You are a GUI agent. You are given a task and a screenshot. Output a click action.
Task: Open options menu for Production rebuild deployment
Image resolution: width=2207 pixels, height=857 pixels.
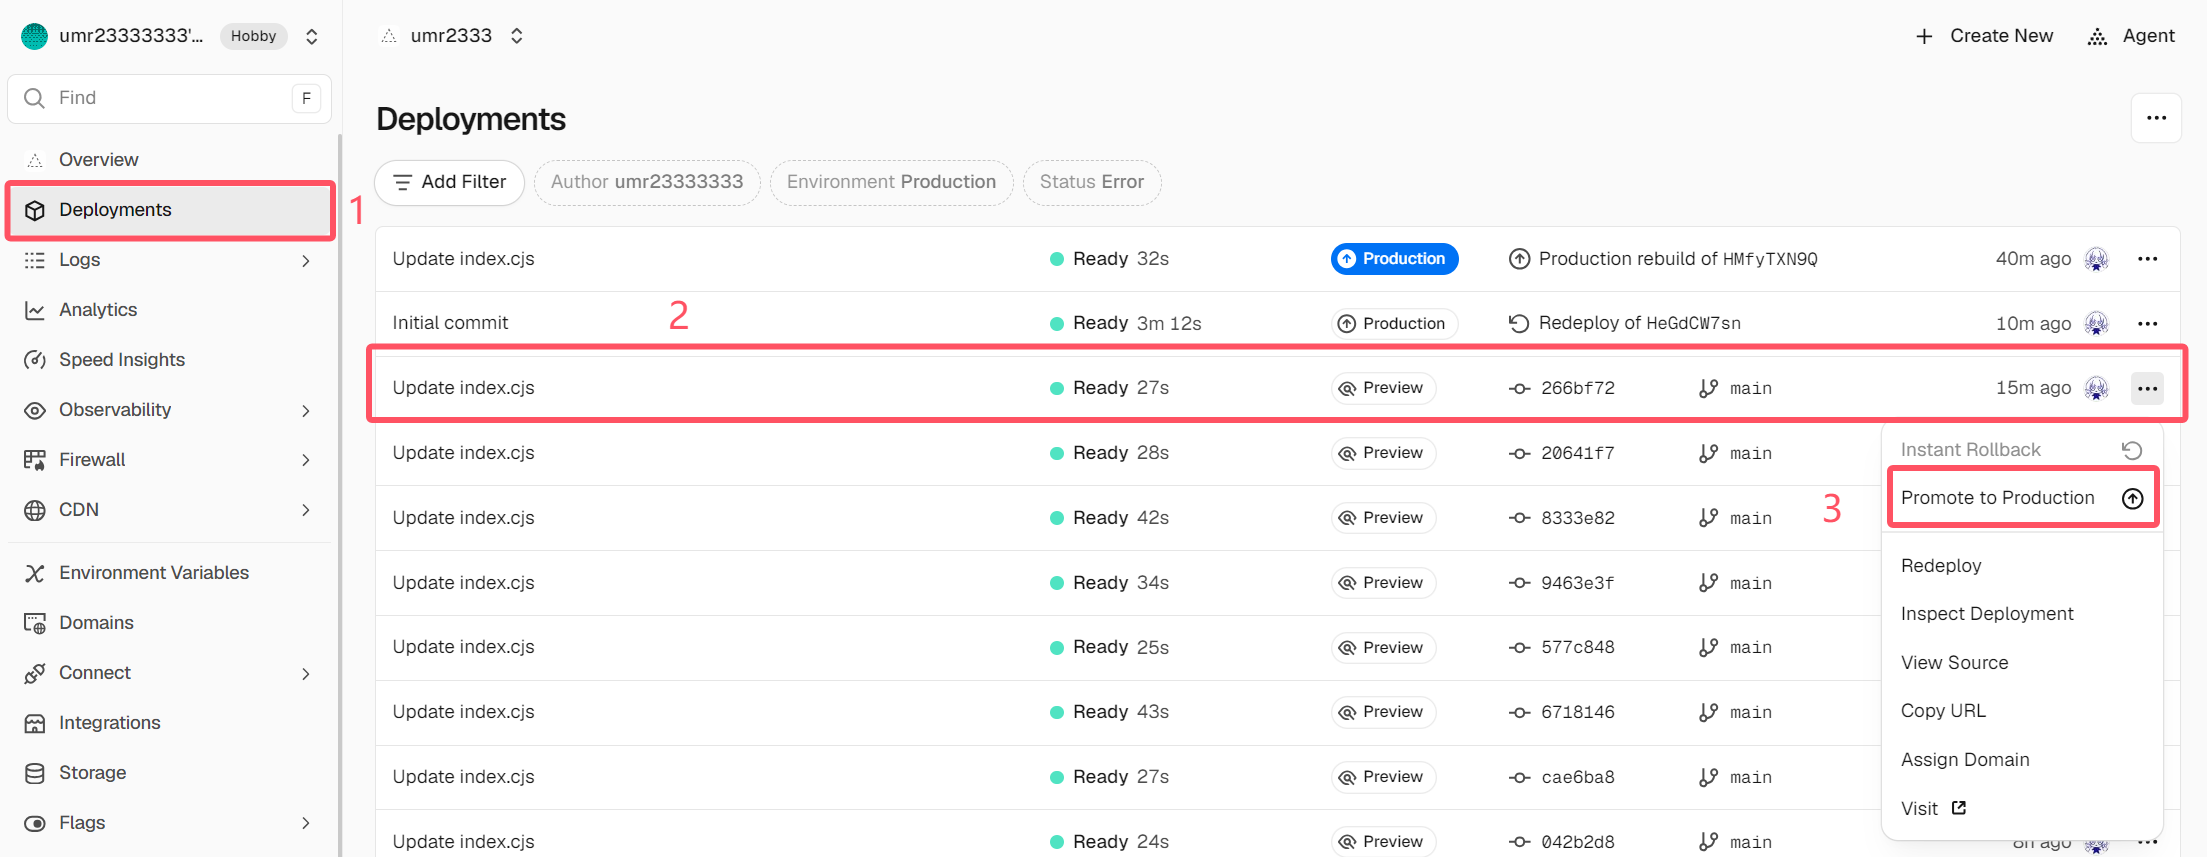[x=2147, y=259]
